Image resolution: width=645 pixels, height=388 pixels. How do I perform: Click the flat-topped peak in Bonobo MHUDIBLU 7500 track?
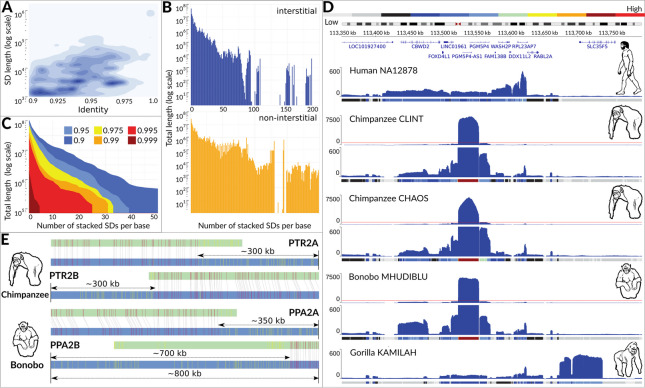point(469,290)
